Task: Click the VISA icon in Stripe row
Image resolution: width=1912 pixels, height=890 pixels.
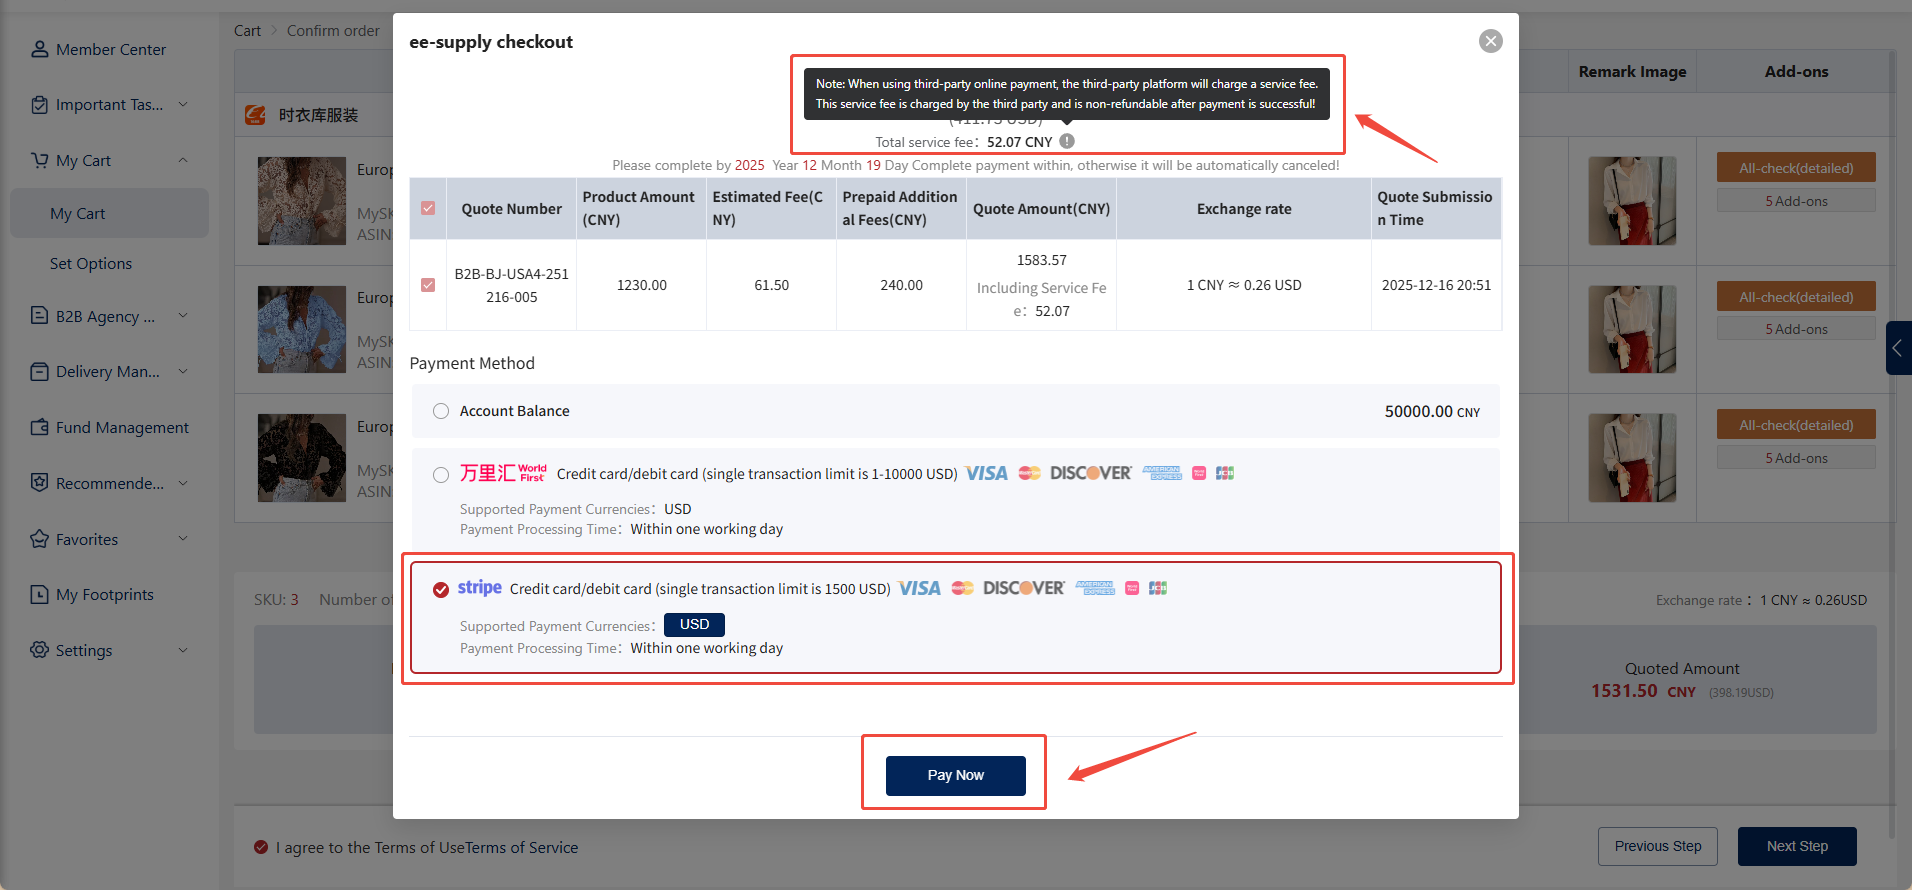Action: coord(919,588)
